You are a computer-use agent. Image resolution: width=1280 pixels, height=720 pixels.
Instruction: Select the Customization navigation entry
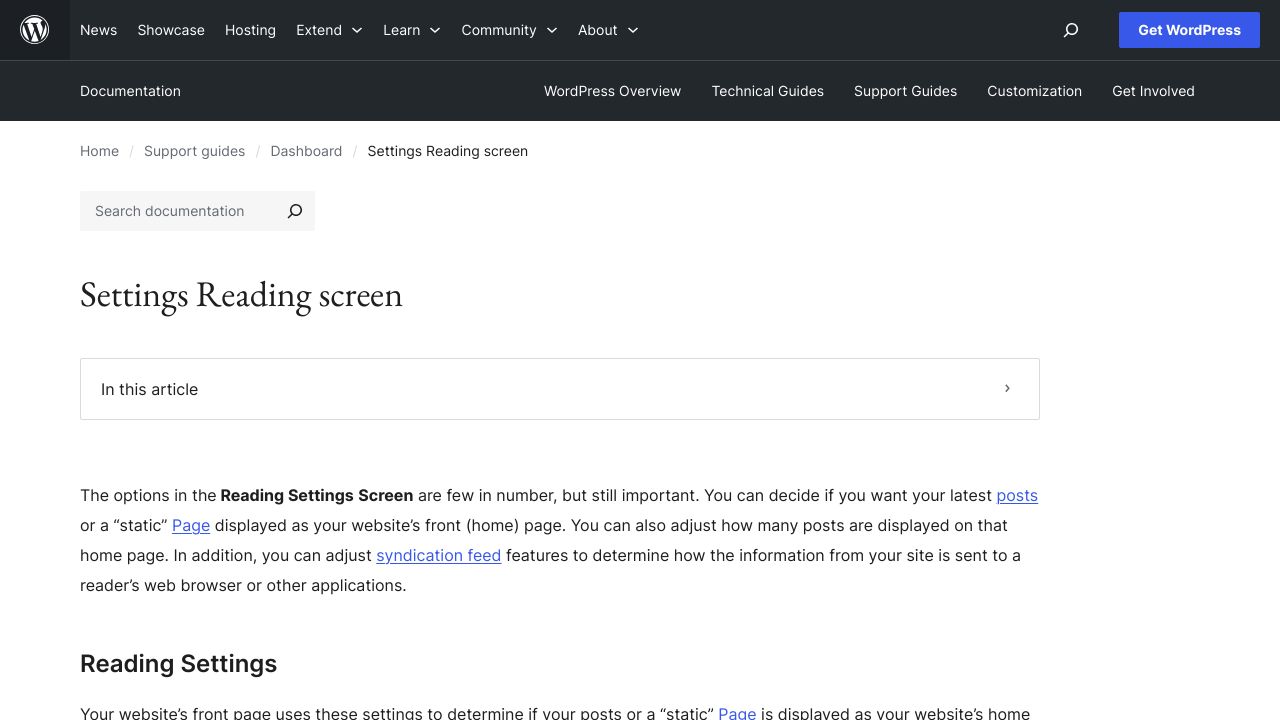click(x=1034, y=91)
